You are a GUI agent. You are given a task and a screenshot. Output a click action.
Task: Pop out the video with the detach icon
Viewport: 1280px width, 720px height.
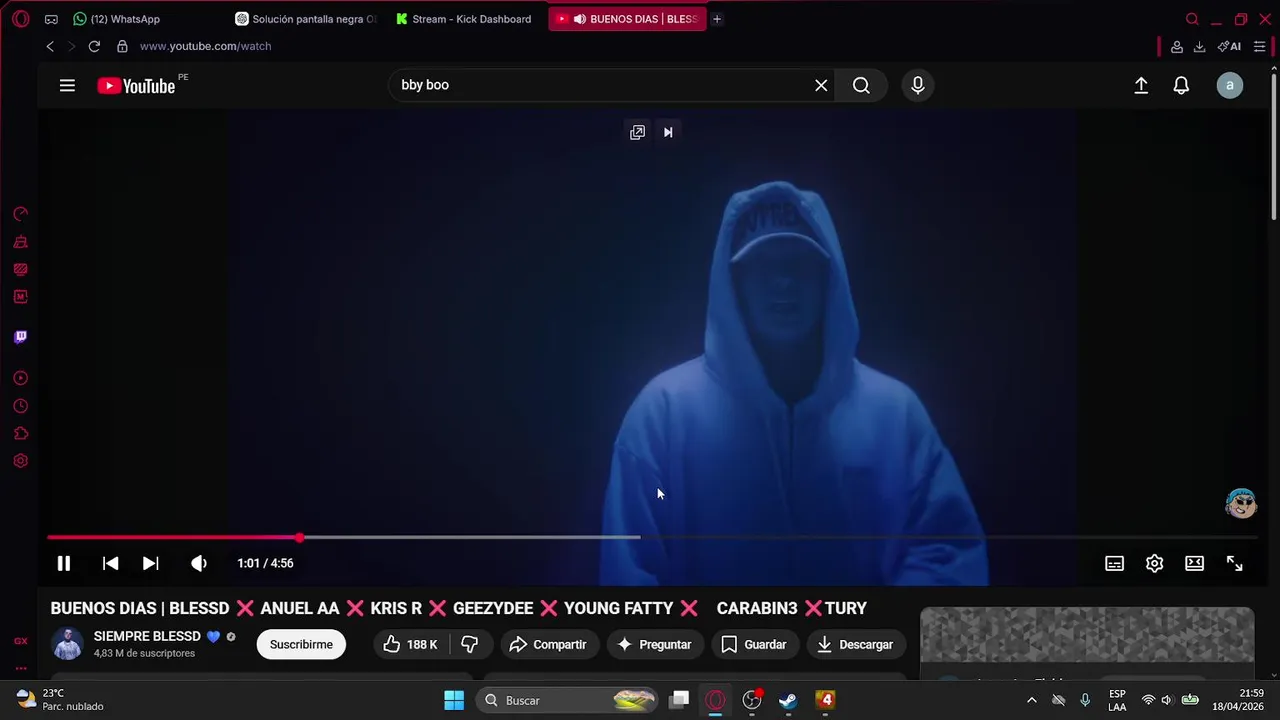[x=637, y=132]
